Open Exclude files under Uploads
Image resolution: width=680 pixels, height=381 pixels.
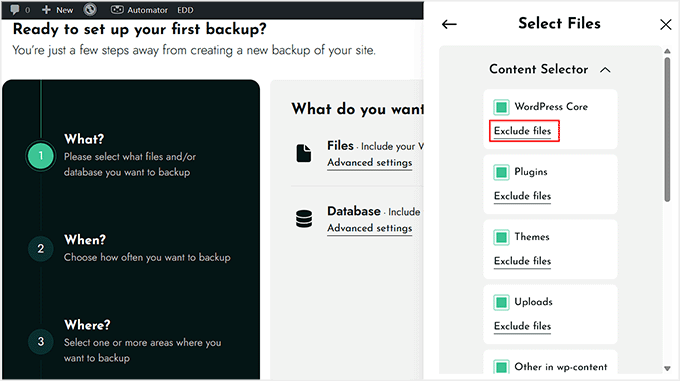523,326
